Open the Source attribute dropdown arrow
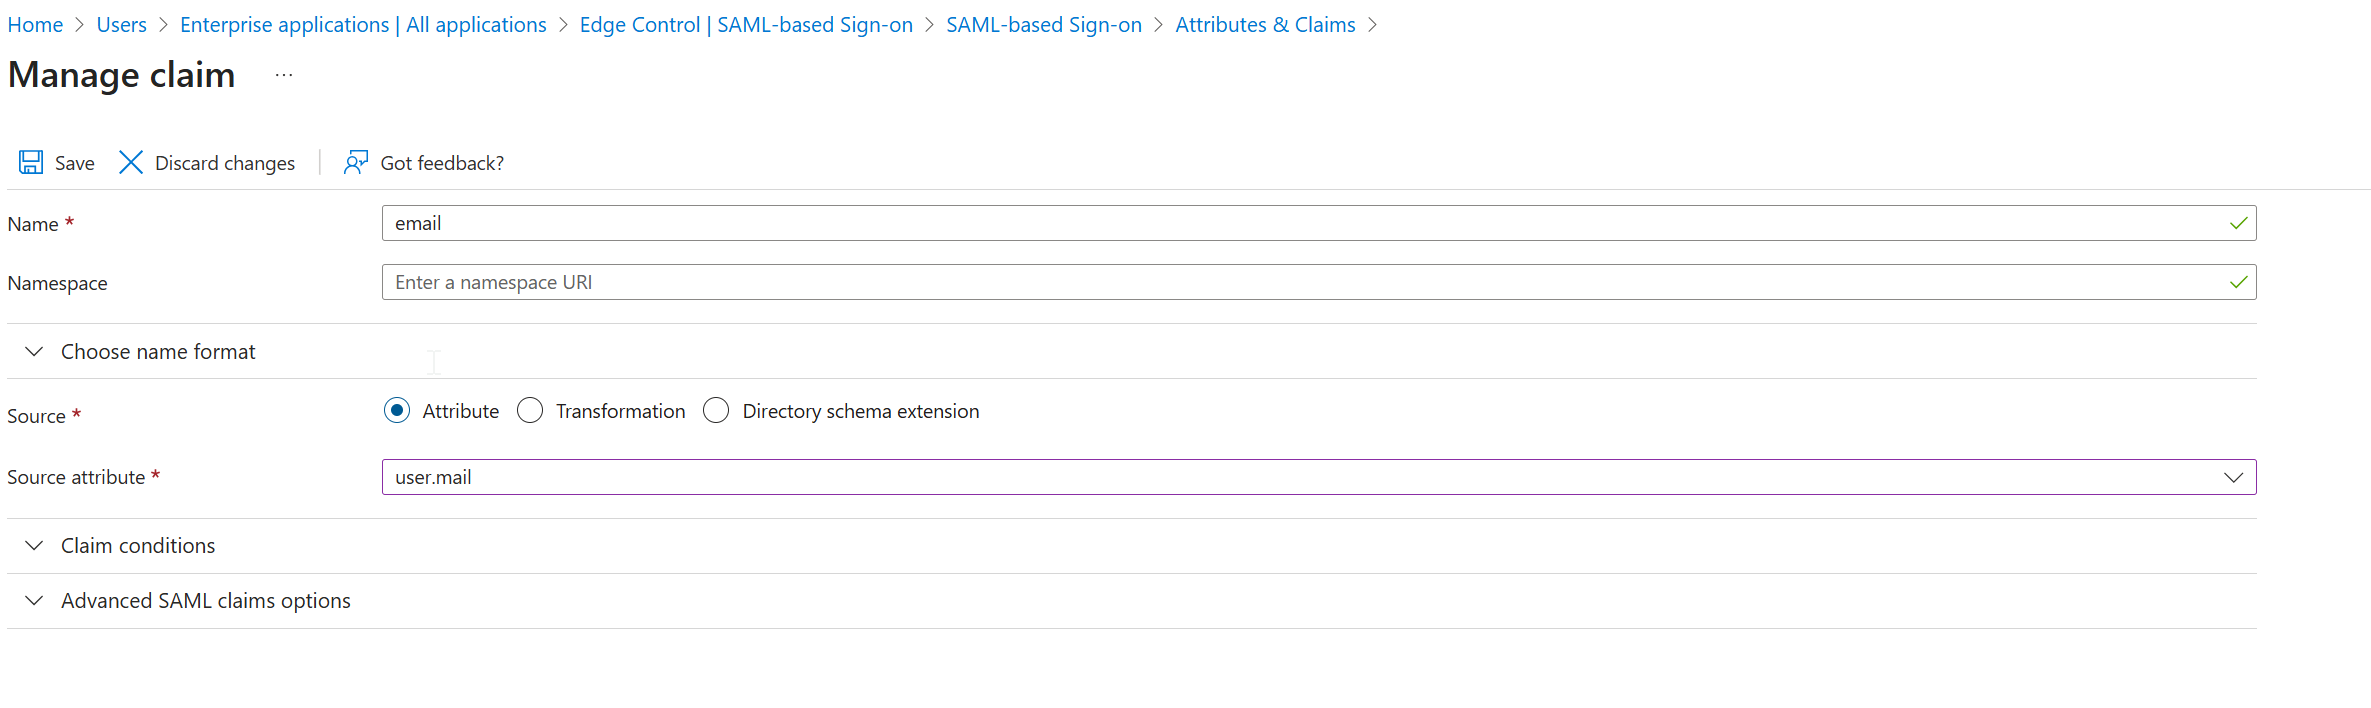Image resolution: width=2371 pixels, height=708 pixels. (2233, 477)
